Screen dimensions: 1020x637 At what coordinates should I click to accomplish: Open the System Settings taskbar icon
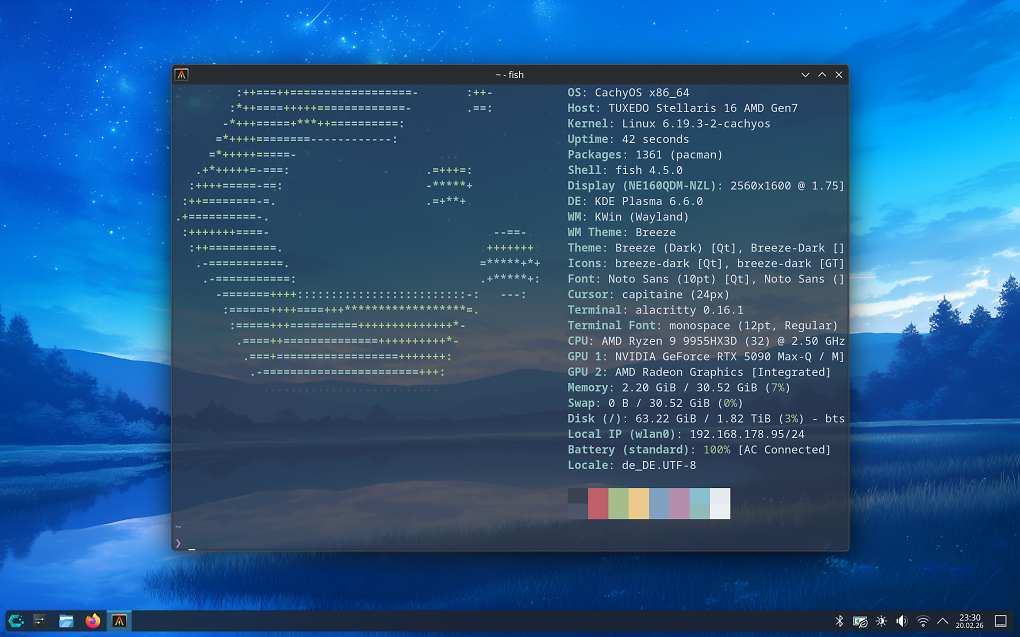[x=40, y=621]
